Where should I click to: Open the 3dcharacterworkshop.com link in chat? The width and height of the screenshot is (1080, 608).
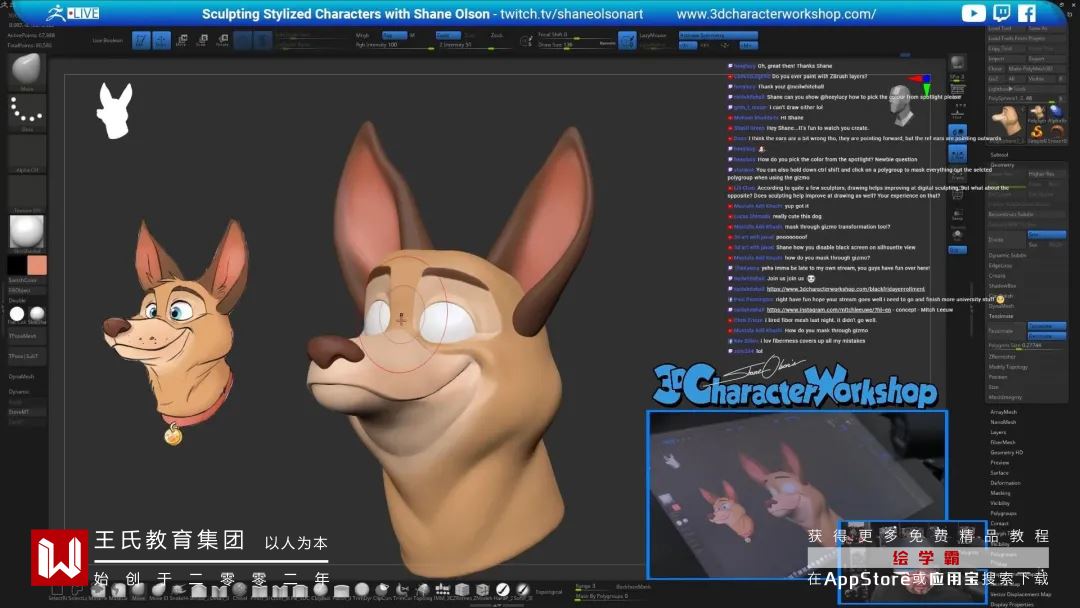845,289
